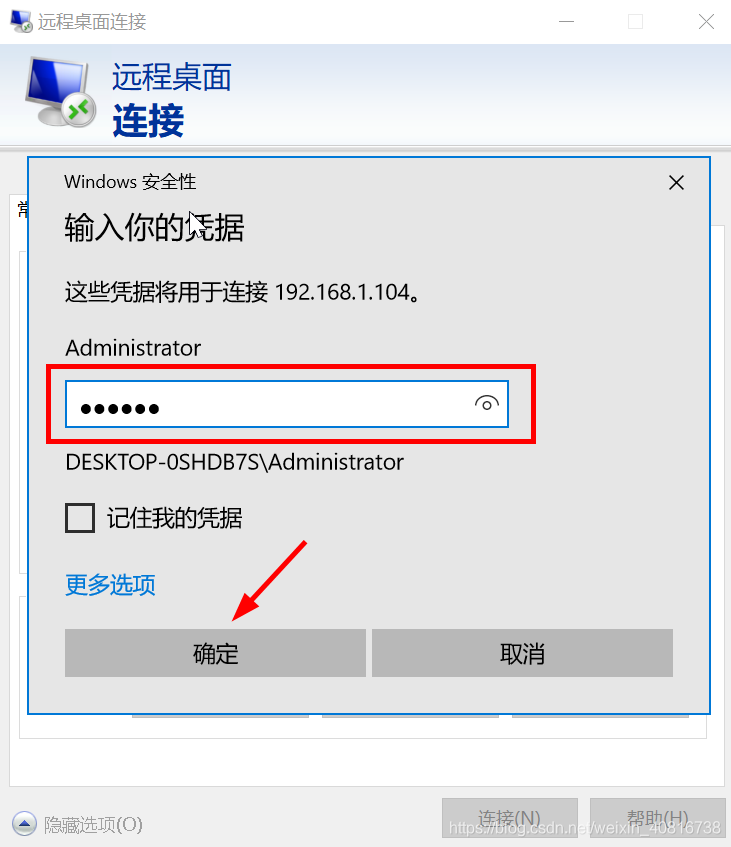Check the 记住我的凭据 checkbox
This screenshot has height=847, width=731.
pos(80,517)
